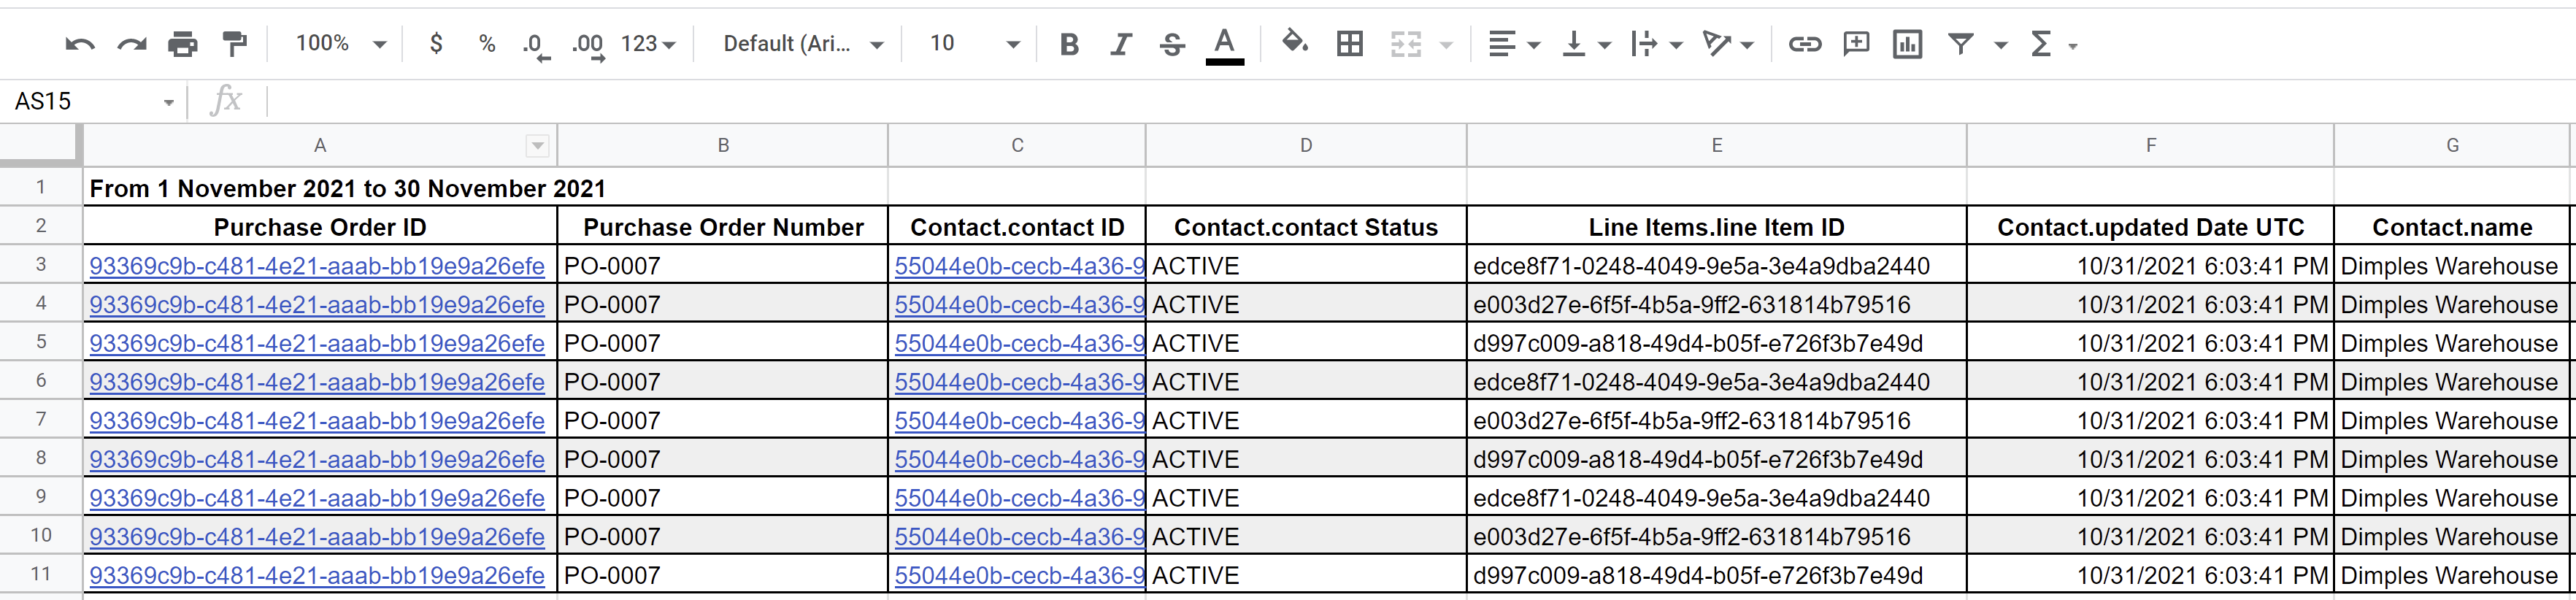This screenshot has height=600, width=2576.
Task: Click the Redo arrow icon
Action: pos(131,44)
